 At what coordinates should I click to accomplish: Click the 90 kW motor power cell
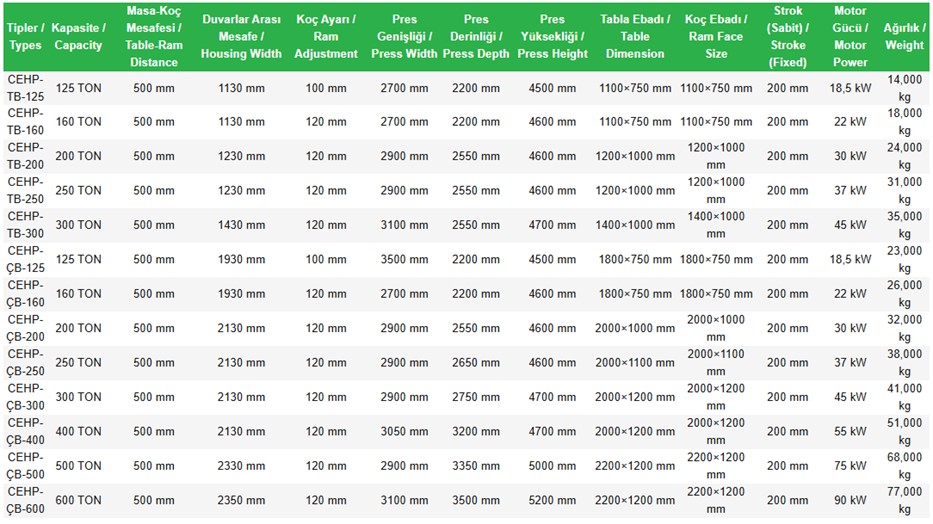(x=850, y=500)
